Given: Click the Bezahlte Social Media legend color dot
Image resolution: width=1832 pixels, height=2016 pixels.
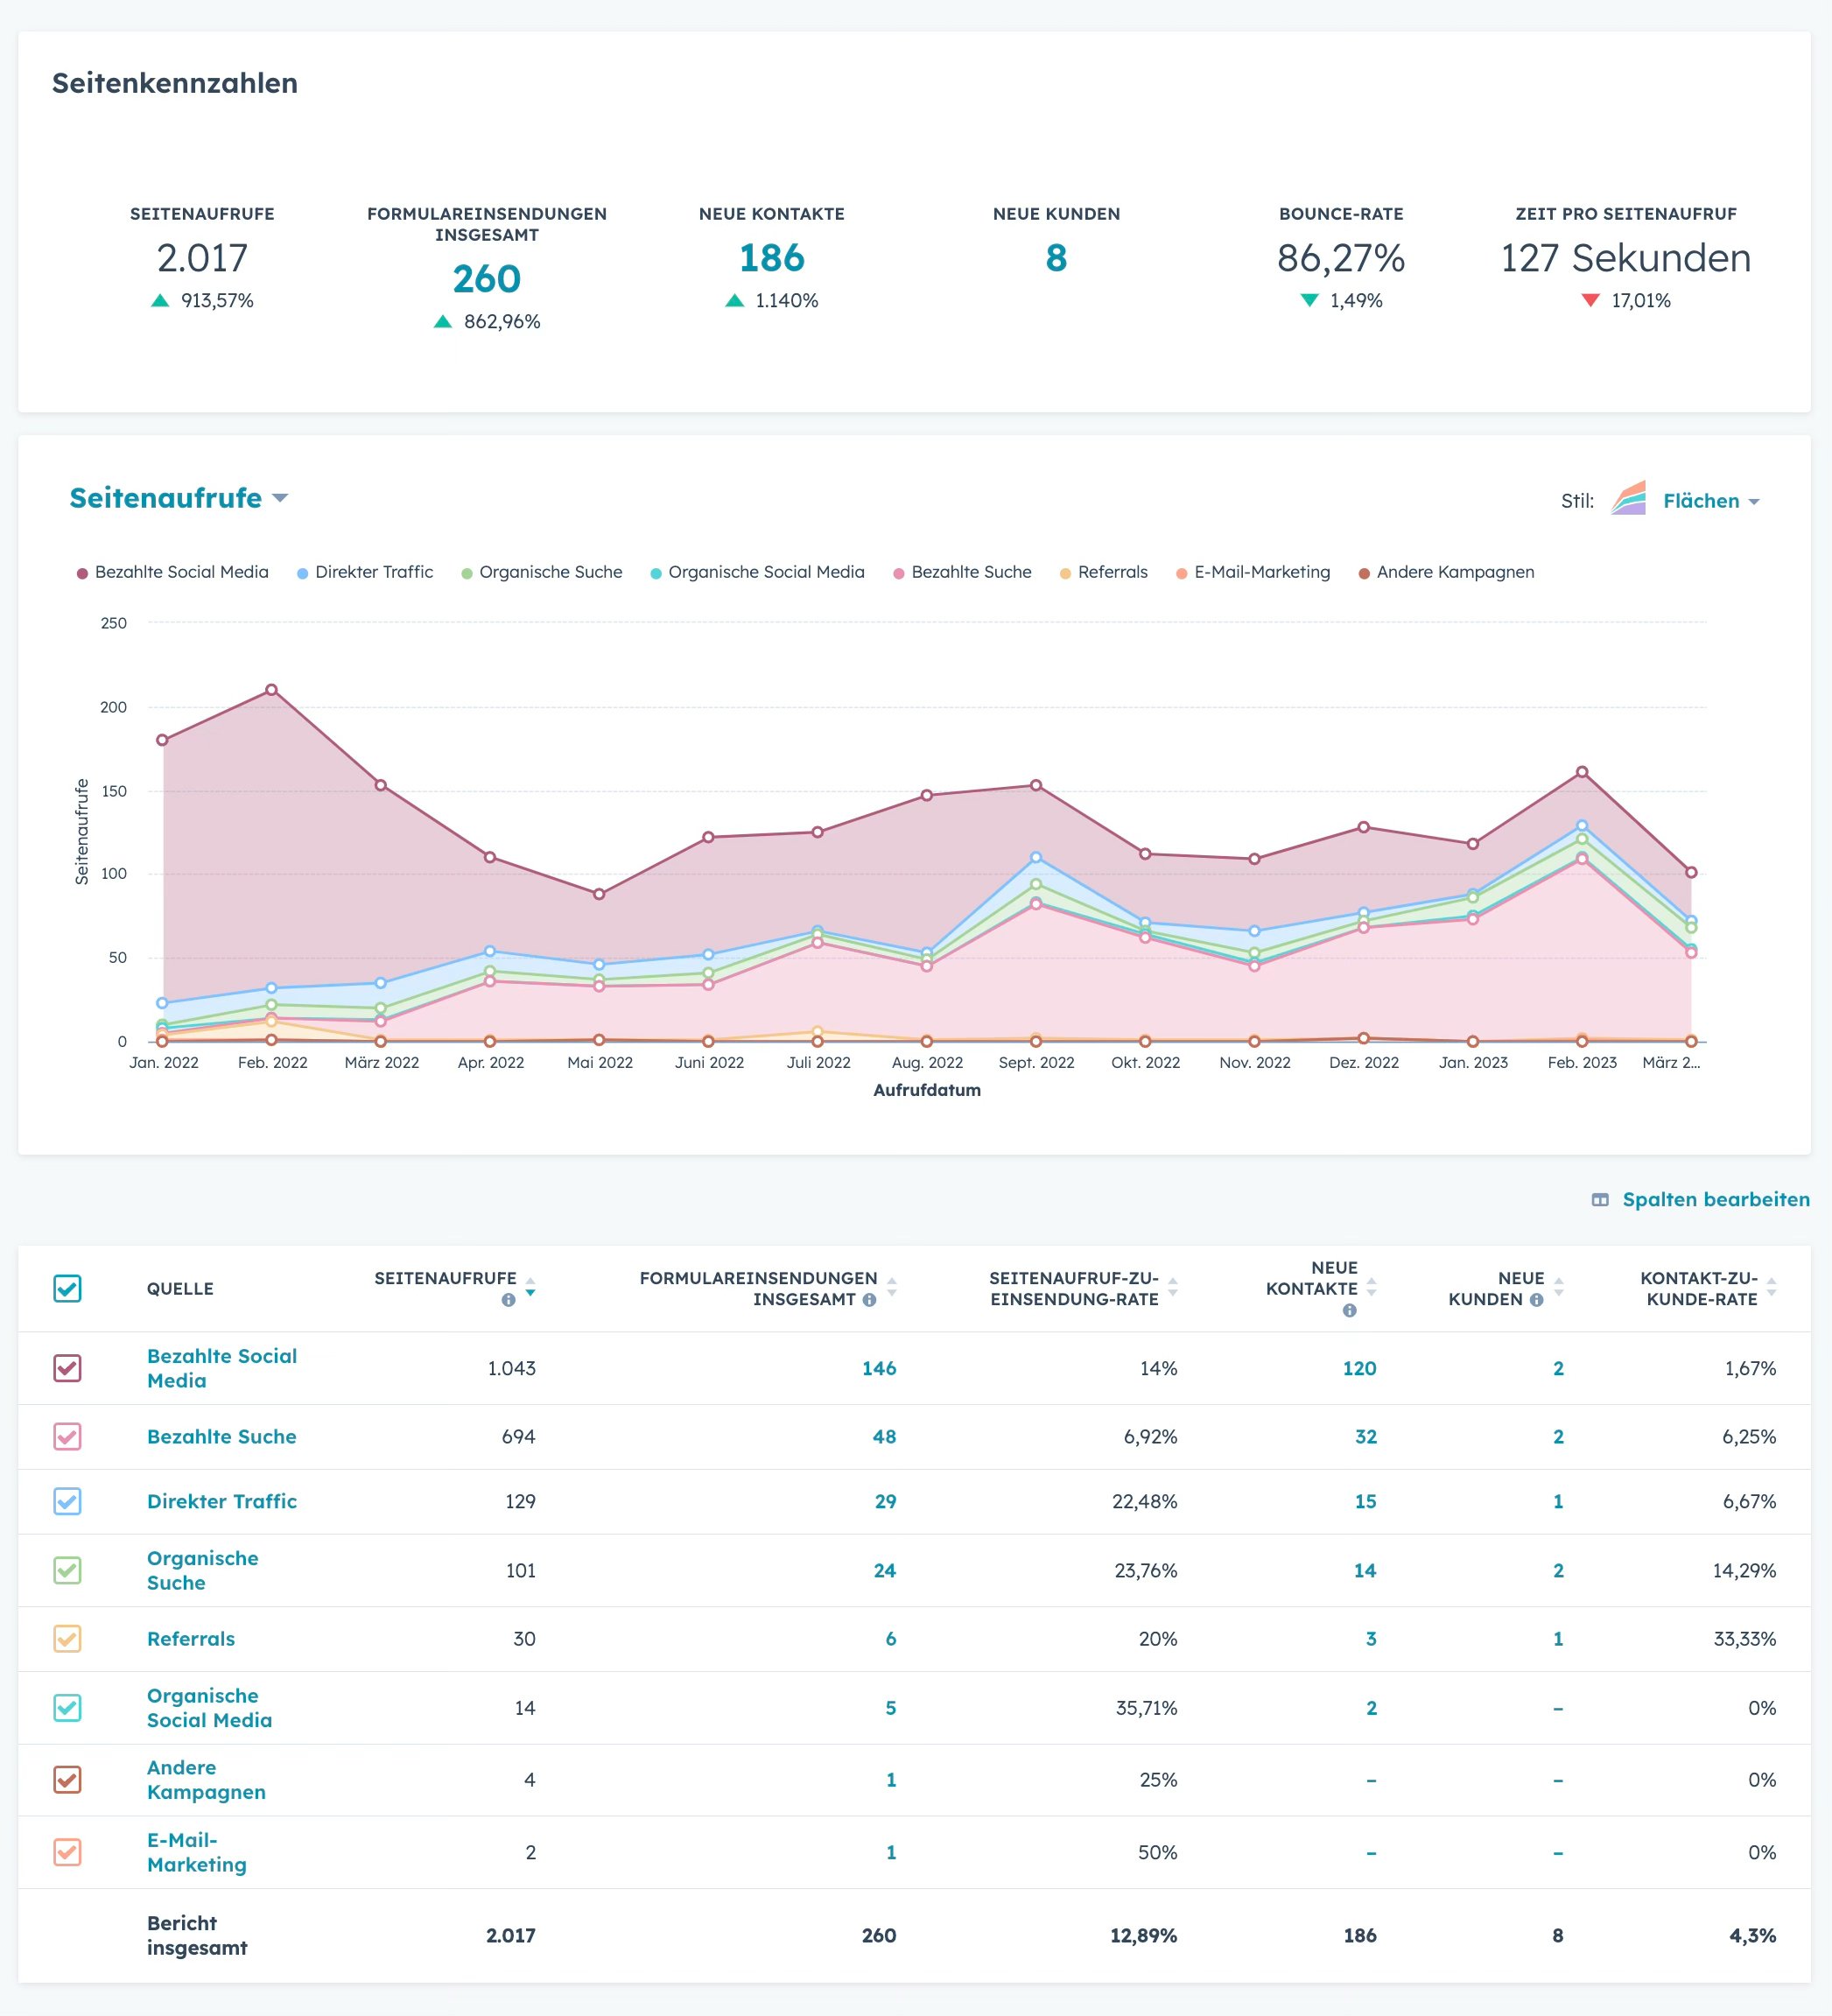Looking at the screenshot, I should 82,573.
